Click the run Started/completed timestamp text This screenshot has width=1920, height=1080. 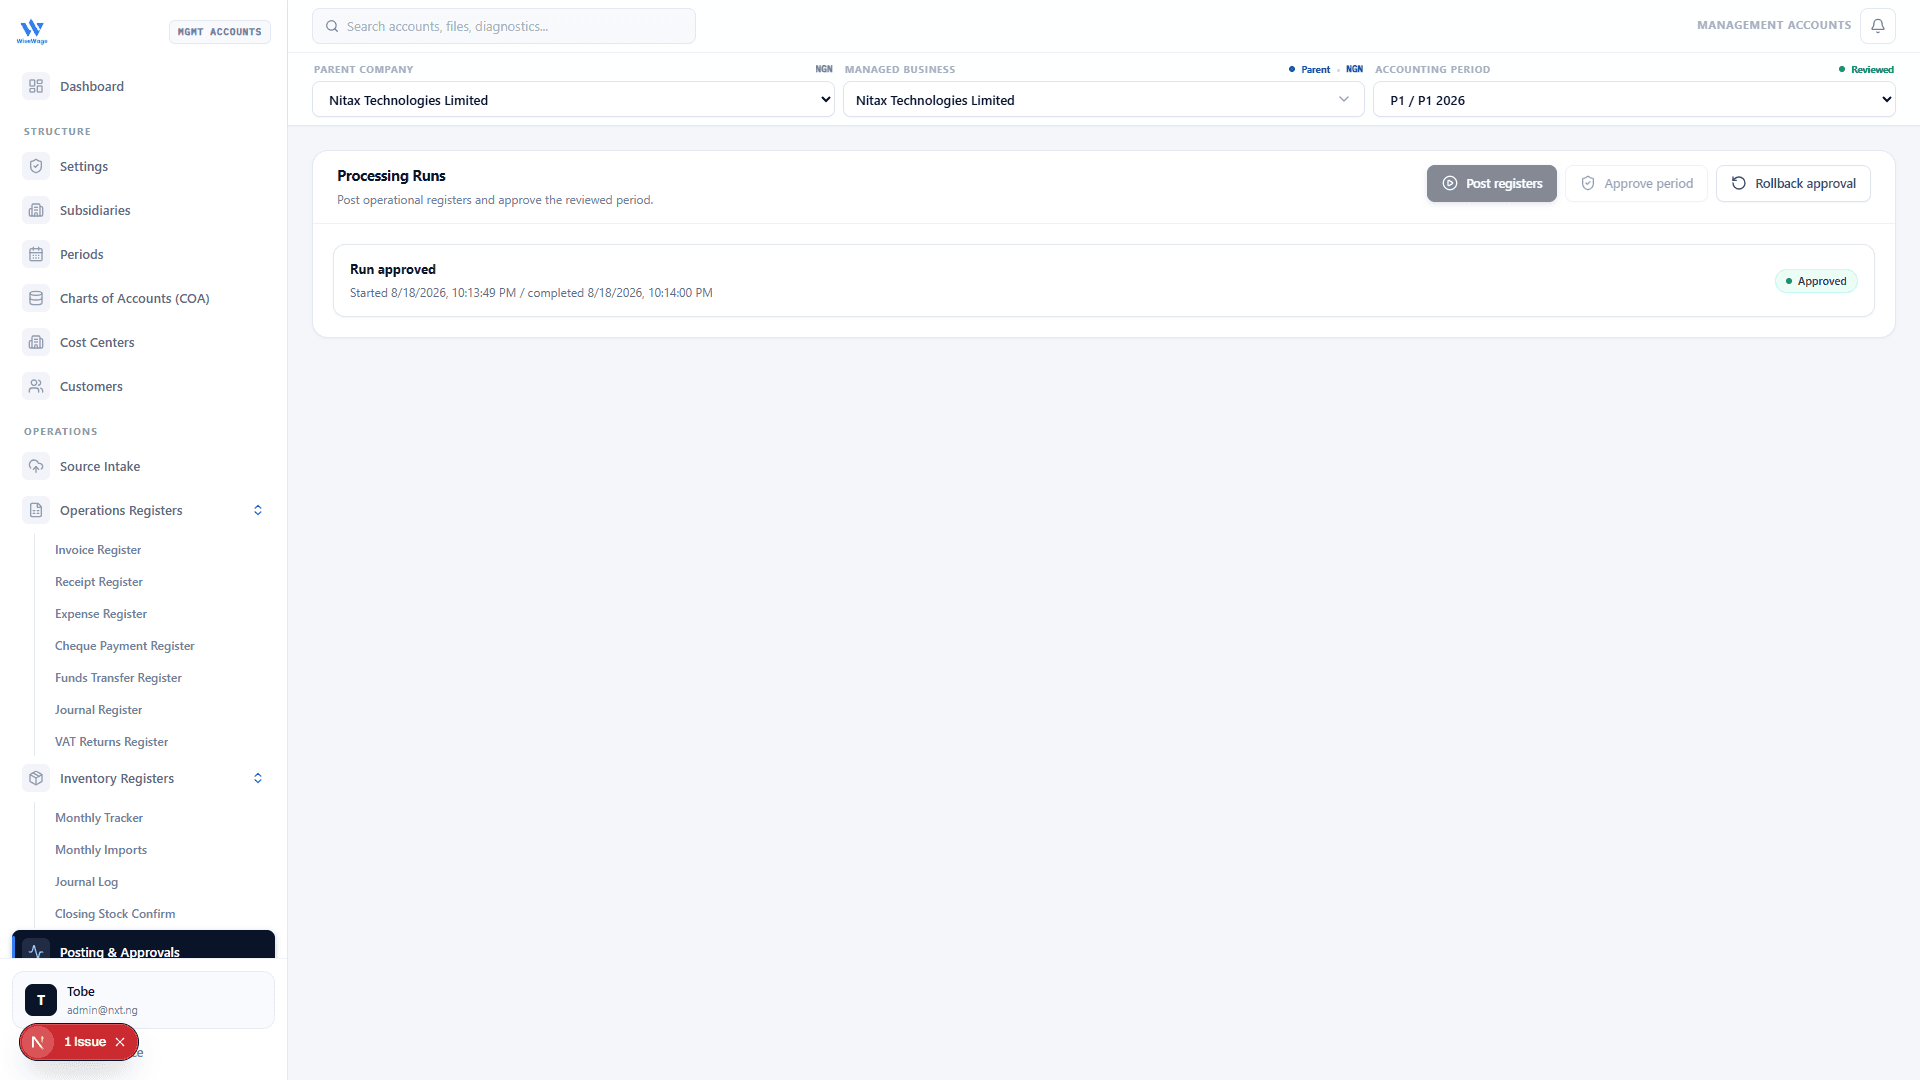point(531,293)
